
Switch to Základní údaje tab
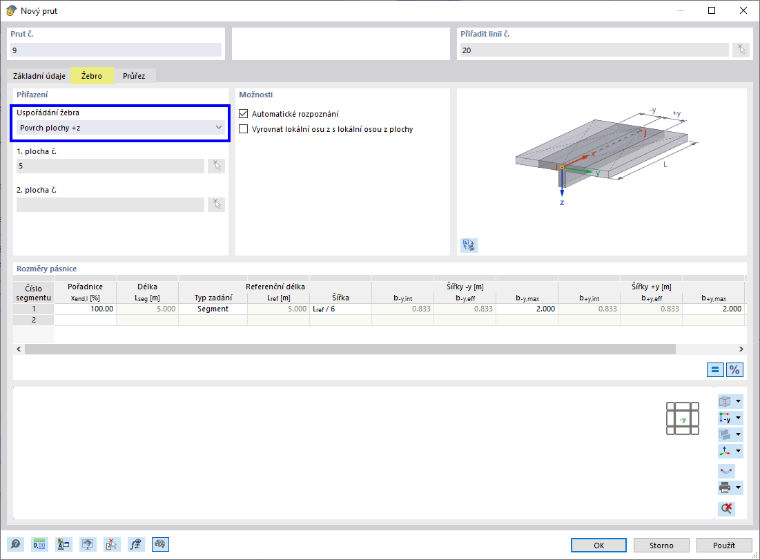pos(39,76)
